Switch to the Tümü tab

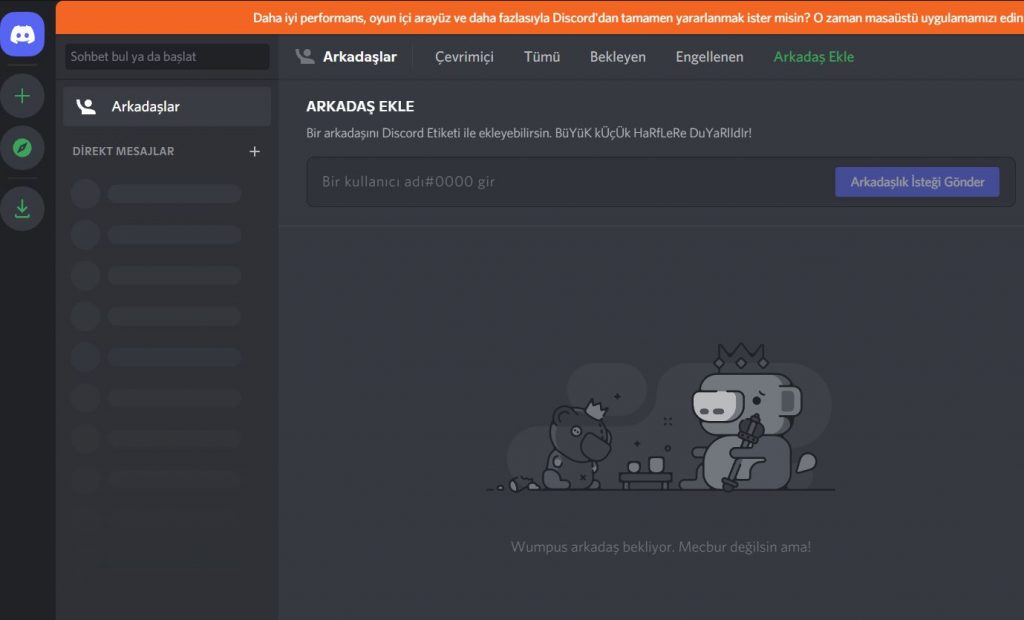coord(541,57)
